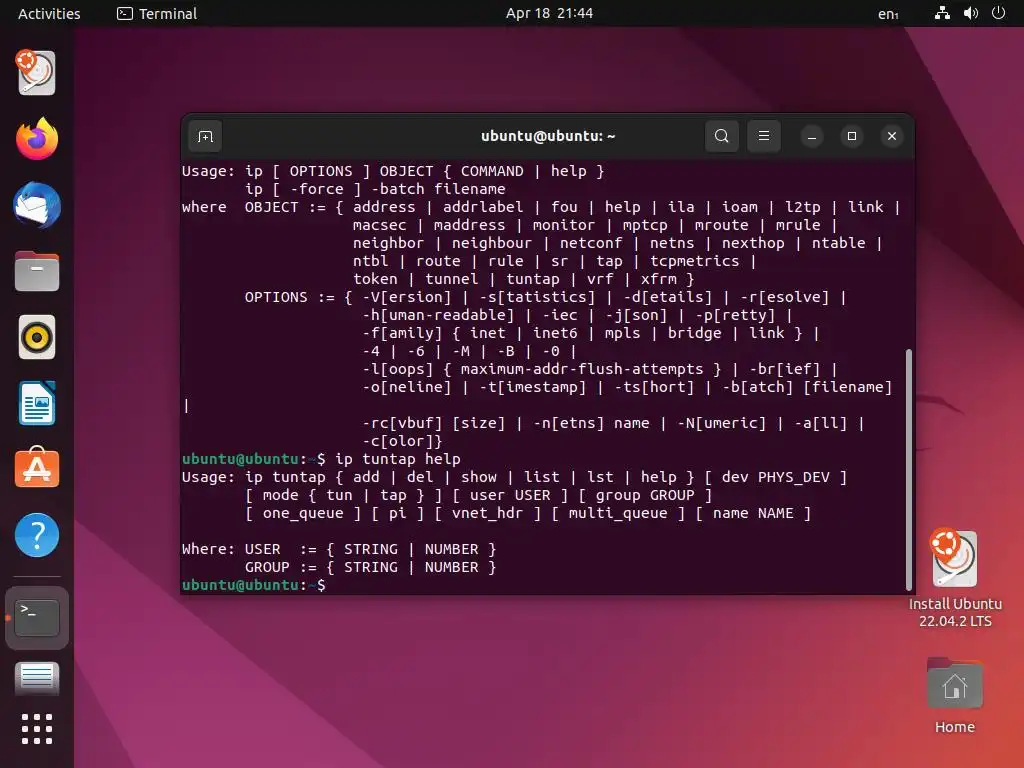Click 'GROUP' in 'GROUP := {' definition line
This screenshot has height=768, width=1024.
point(267,567)
